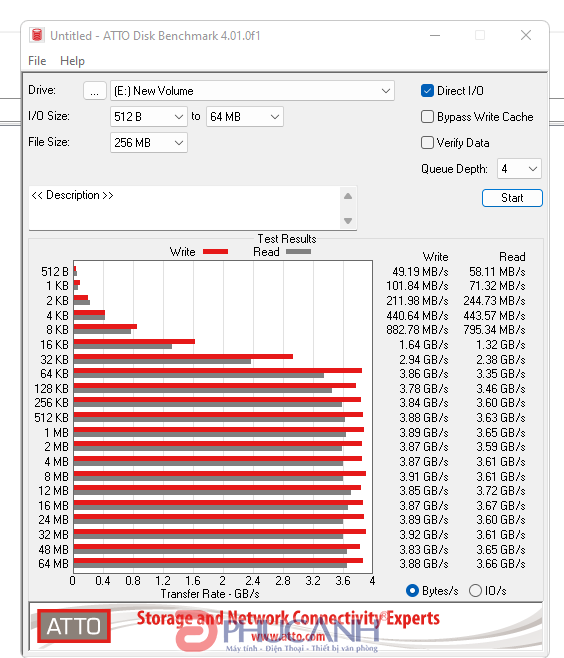Click the 3.72 GB/s read value
This screenshot has width=564, height=658.
(501, 491)
